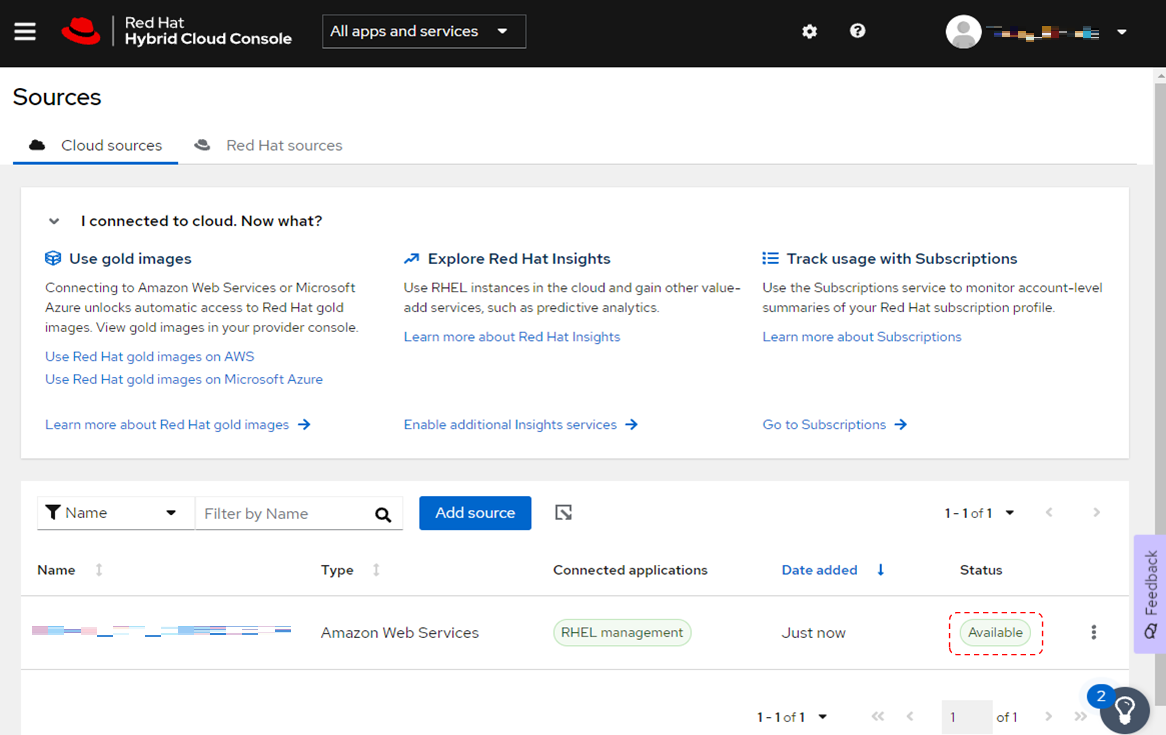Viewport: 1166px width, 735px height.
Task: Open the Name filter type dropdown
Action: tap(115, 513)
